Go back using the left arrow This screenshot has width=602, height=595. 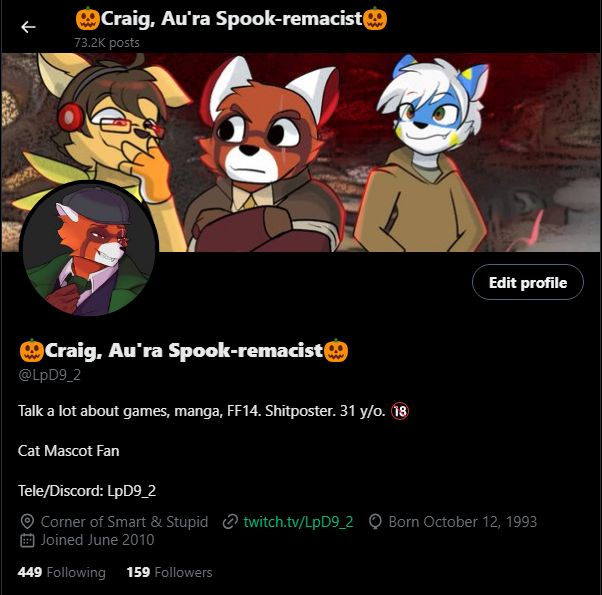click(x=28, y=27)
